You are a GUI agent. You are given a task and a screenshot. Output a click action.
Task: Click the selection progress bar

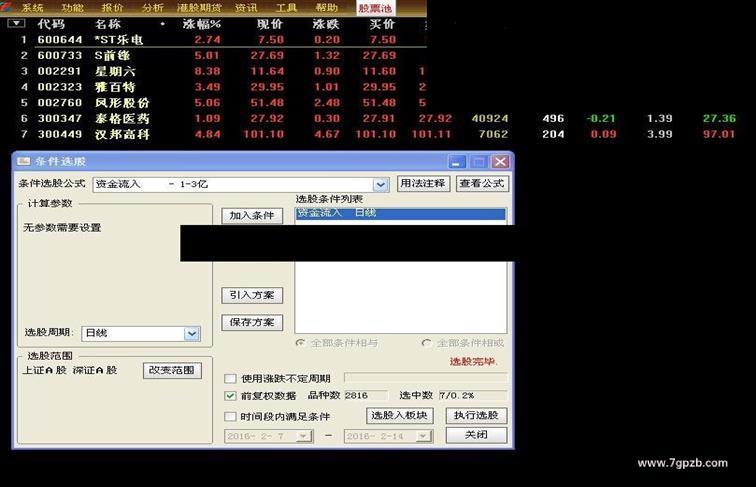pos(426,378)
